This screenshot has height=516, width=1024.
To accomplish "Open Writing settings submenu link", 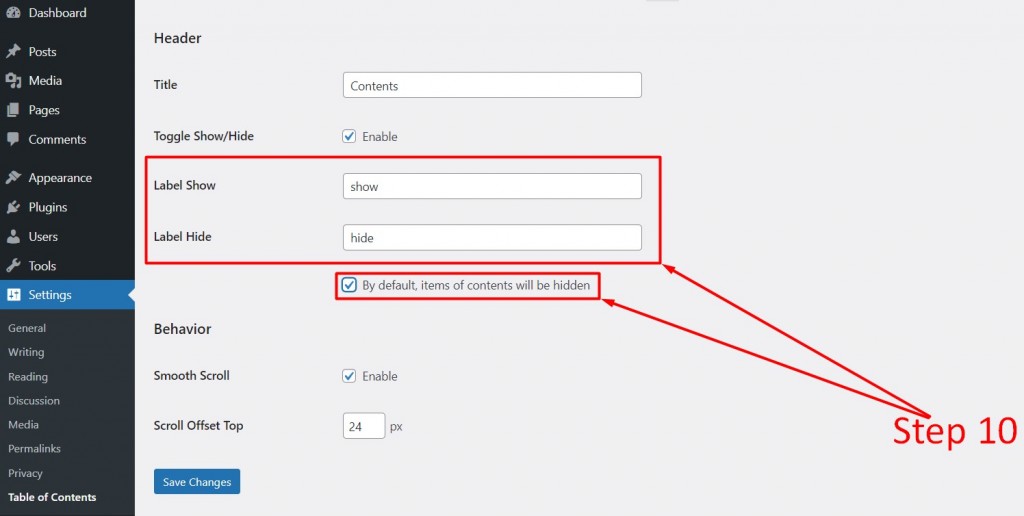I will pos(26,352).
